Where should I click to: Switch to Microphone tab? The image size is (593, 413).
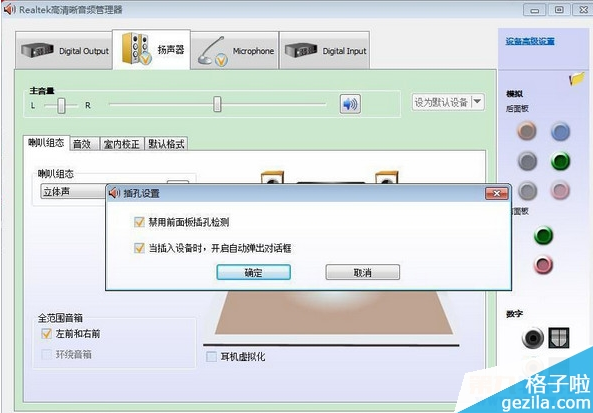click(x=234, y=50)
